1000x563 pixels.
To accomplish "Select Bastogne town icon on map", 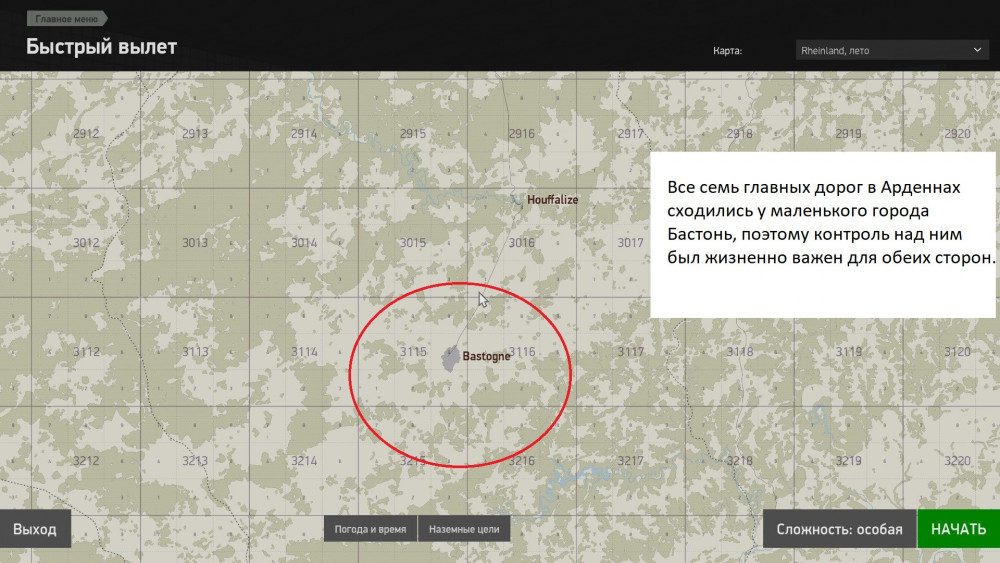I will coord(451,358).
